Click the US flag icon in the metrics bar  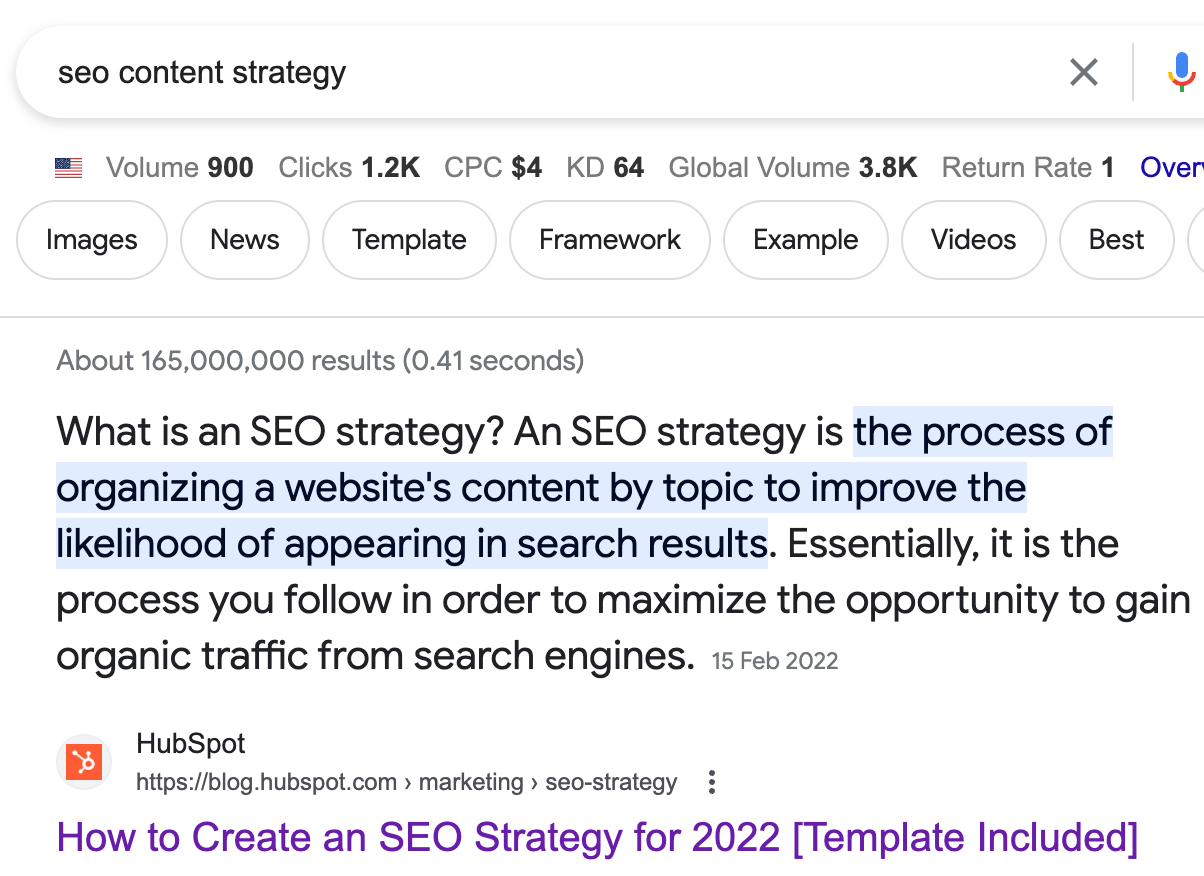pyautogui.click(x=67, y=167)
